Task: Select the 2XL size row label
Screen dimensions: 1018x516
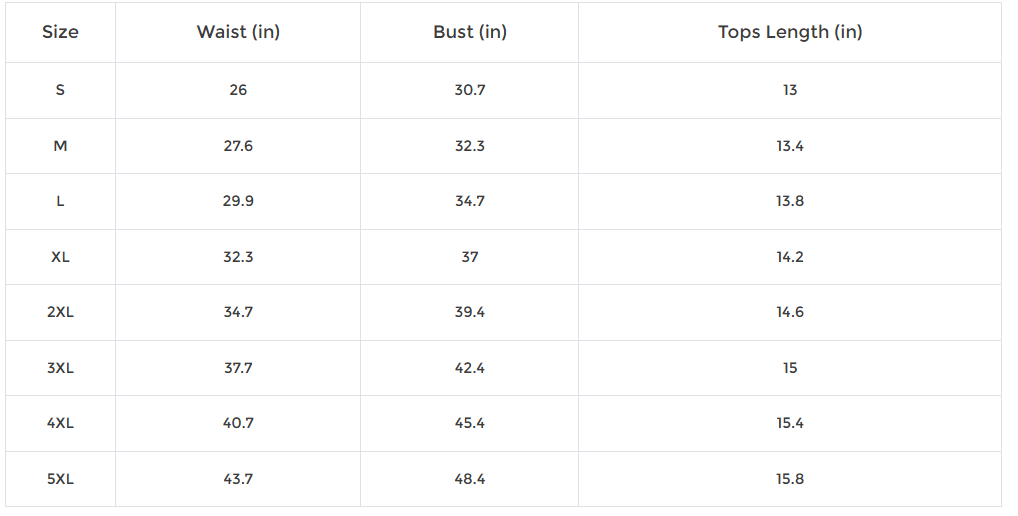Action: coord(60,312)
